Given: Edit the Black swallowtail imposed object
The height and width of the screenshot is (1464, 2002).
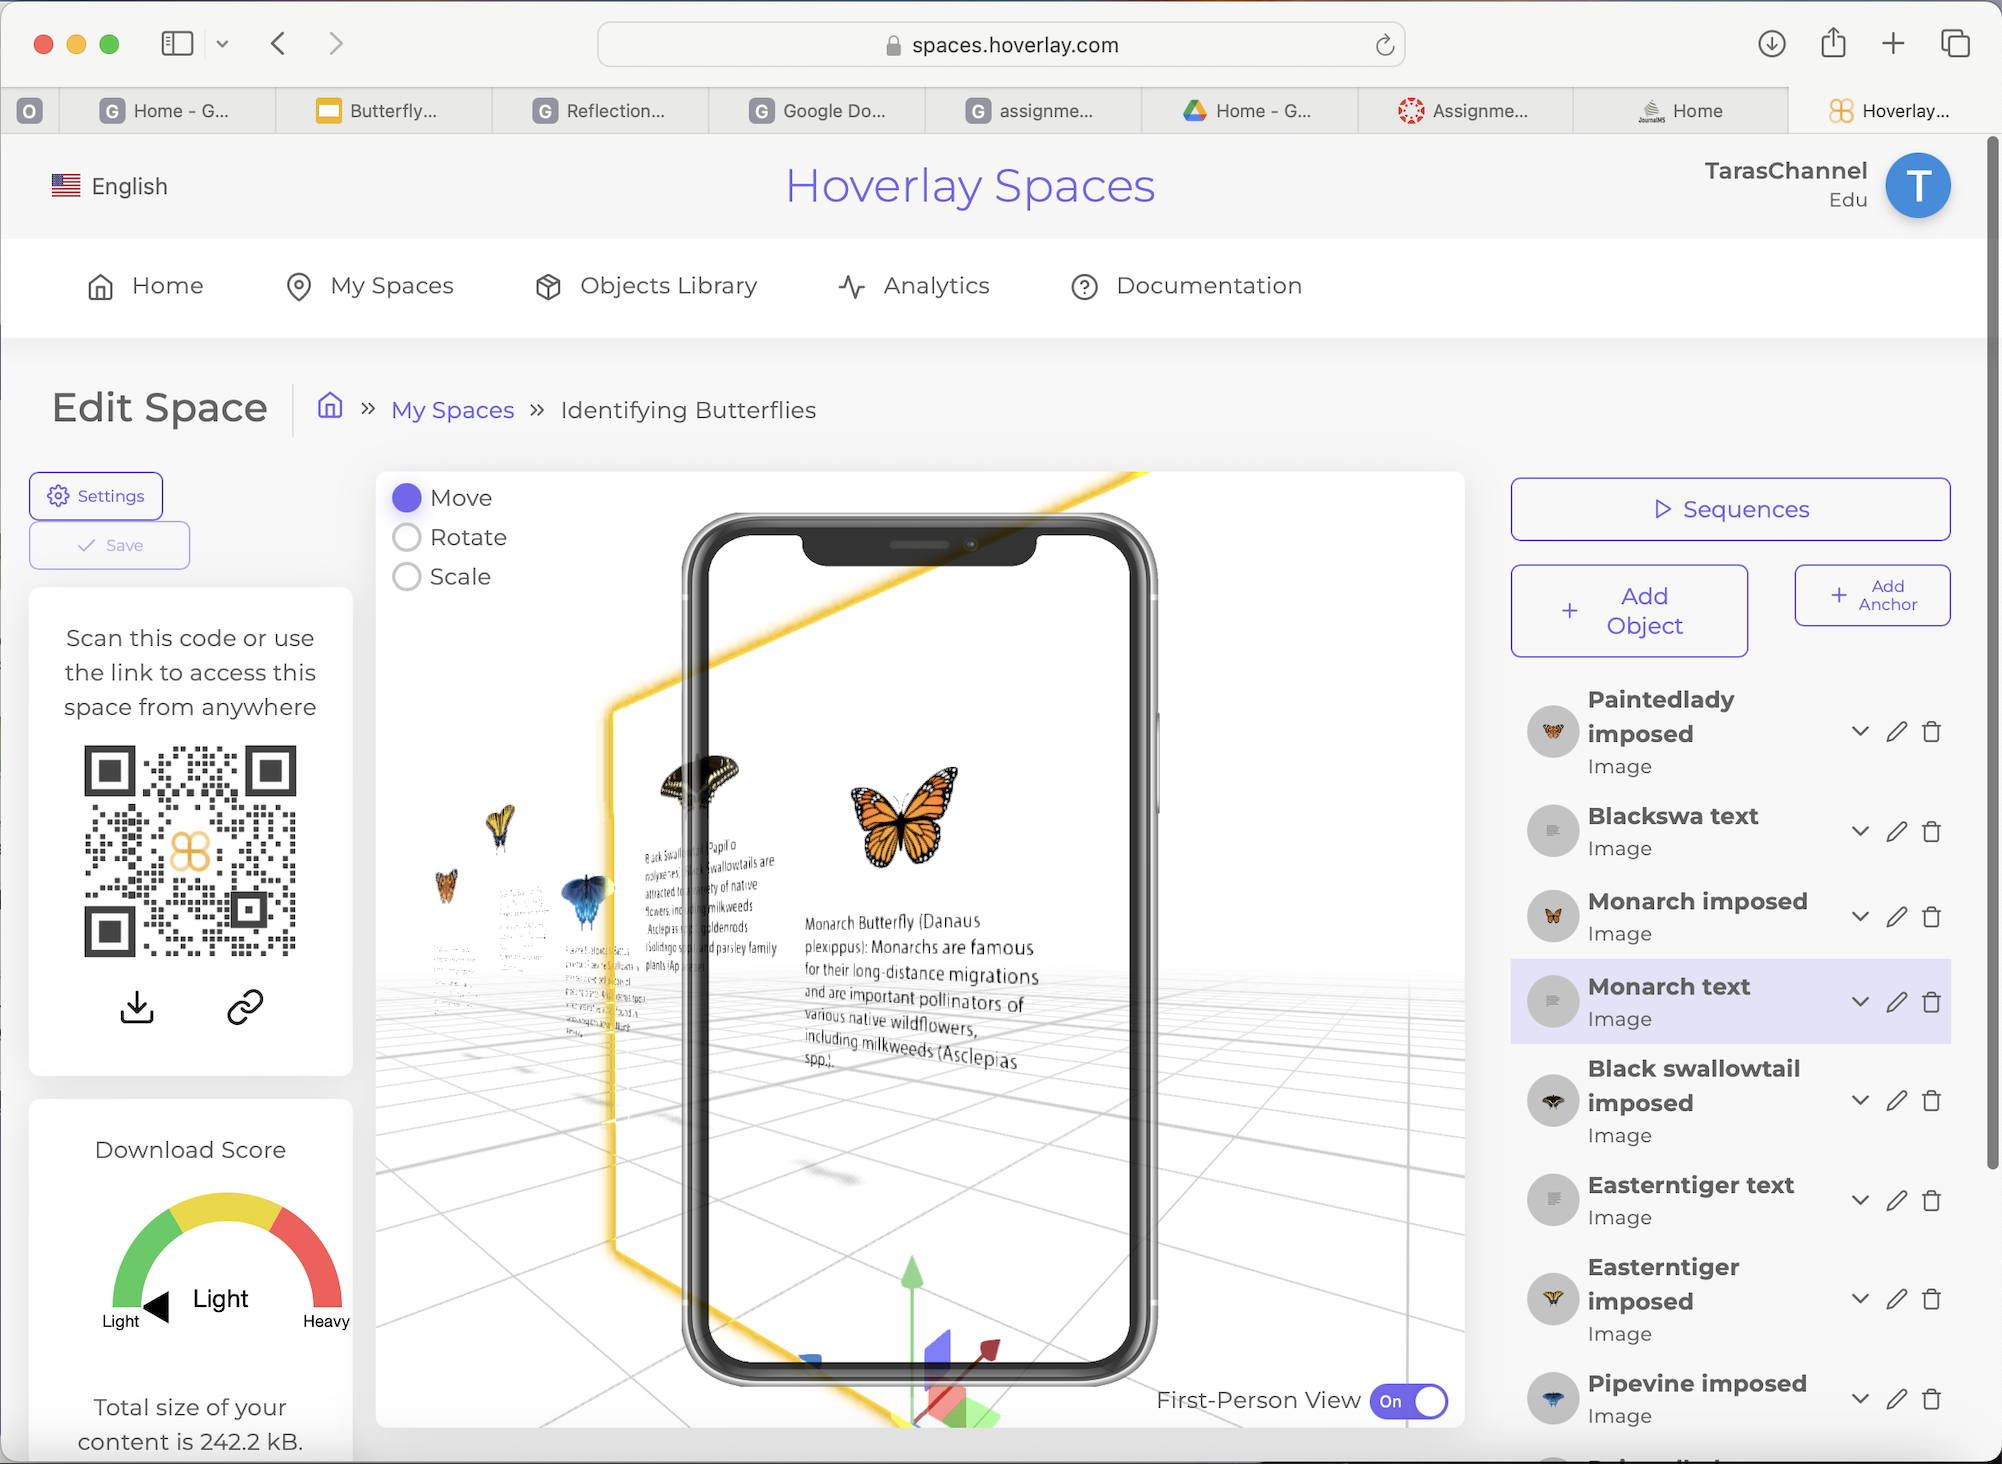Looking at the screenshot, I should (x=1896, y=1101).
